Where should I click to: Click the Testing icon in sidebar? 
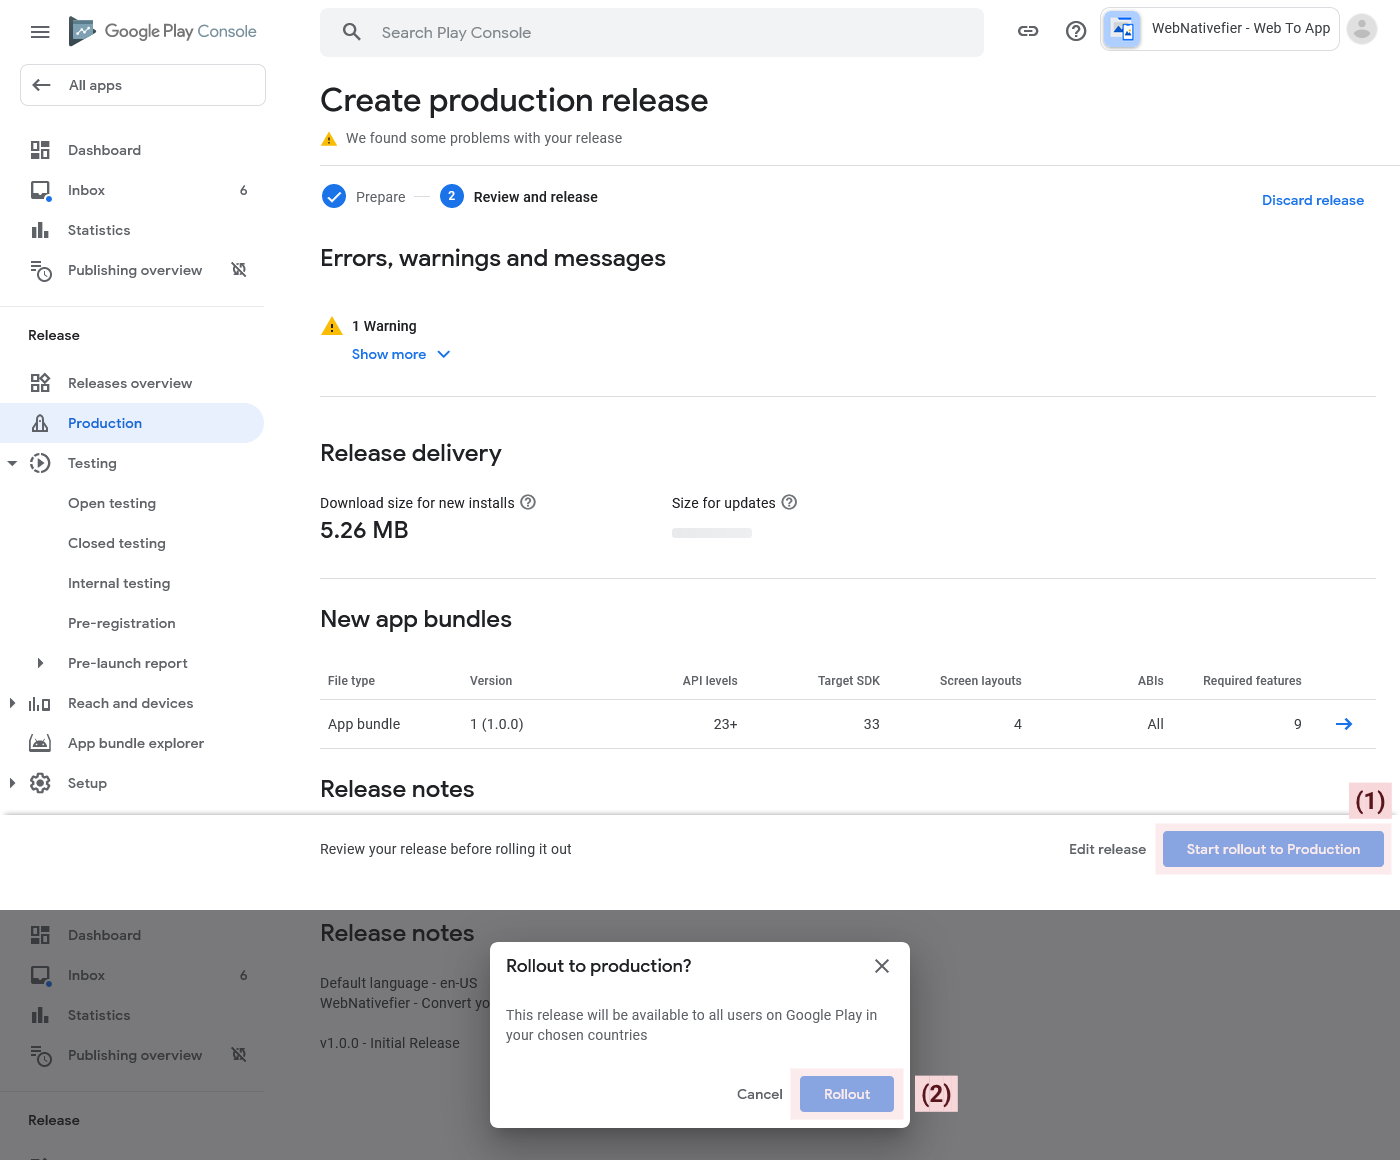(40, 463)
